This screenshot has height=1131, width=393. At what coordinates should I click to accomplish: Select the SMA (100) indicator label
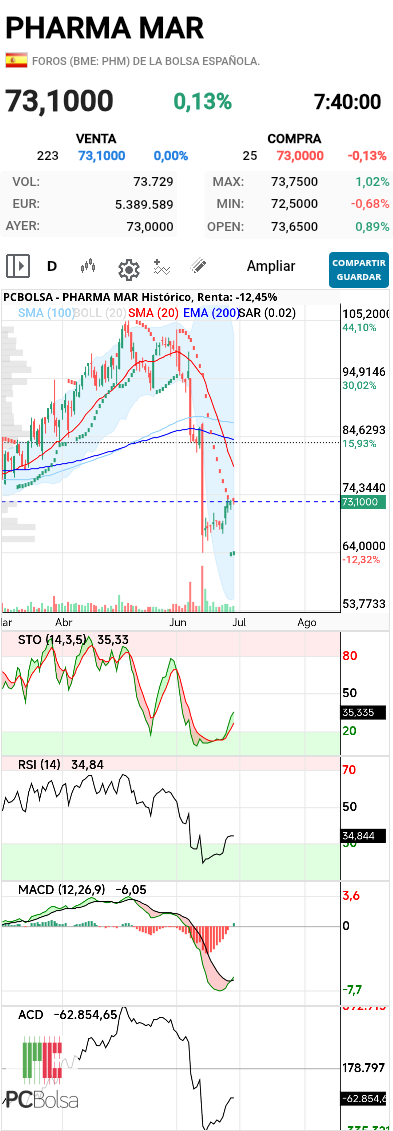[45, 313]
